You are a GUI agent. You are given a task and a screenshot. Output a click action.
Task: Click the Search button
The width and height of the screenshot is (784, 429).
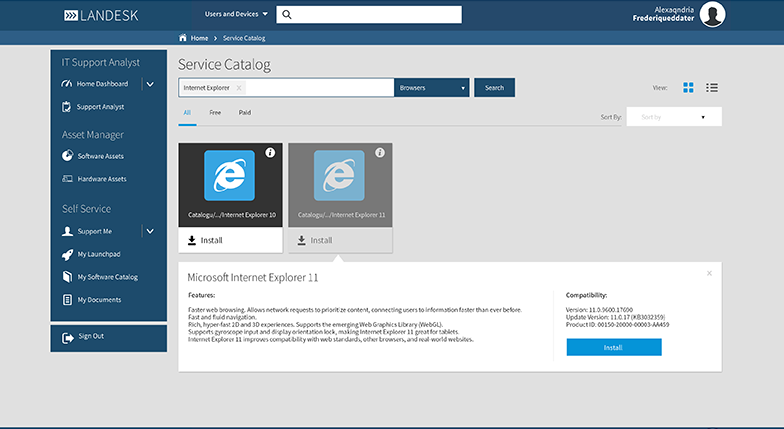click(494, 88)
